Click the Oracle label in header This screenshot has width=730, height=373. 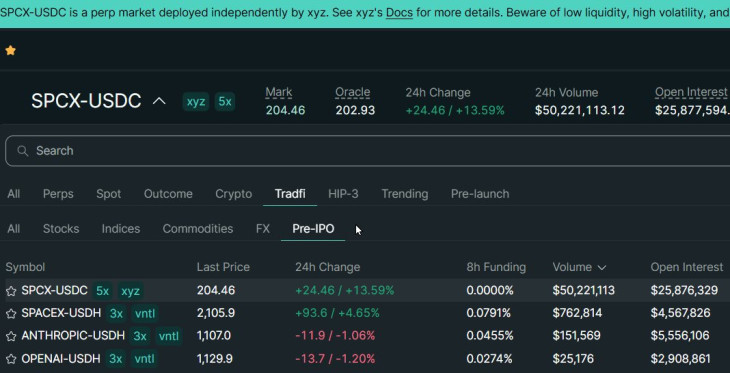click(x=352, y=93)
